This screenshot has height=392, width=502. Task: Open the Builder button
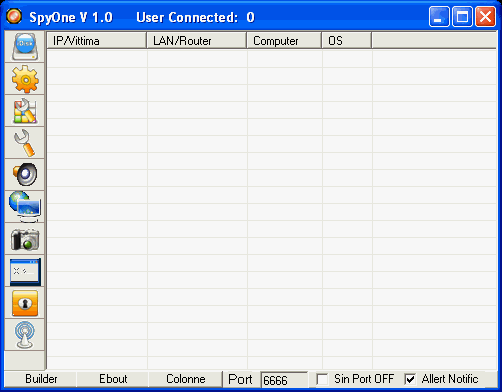pos(41,379)
